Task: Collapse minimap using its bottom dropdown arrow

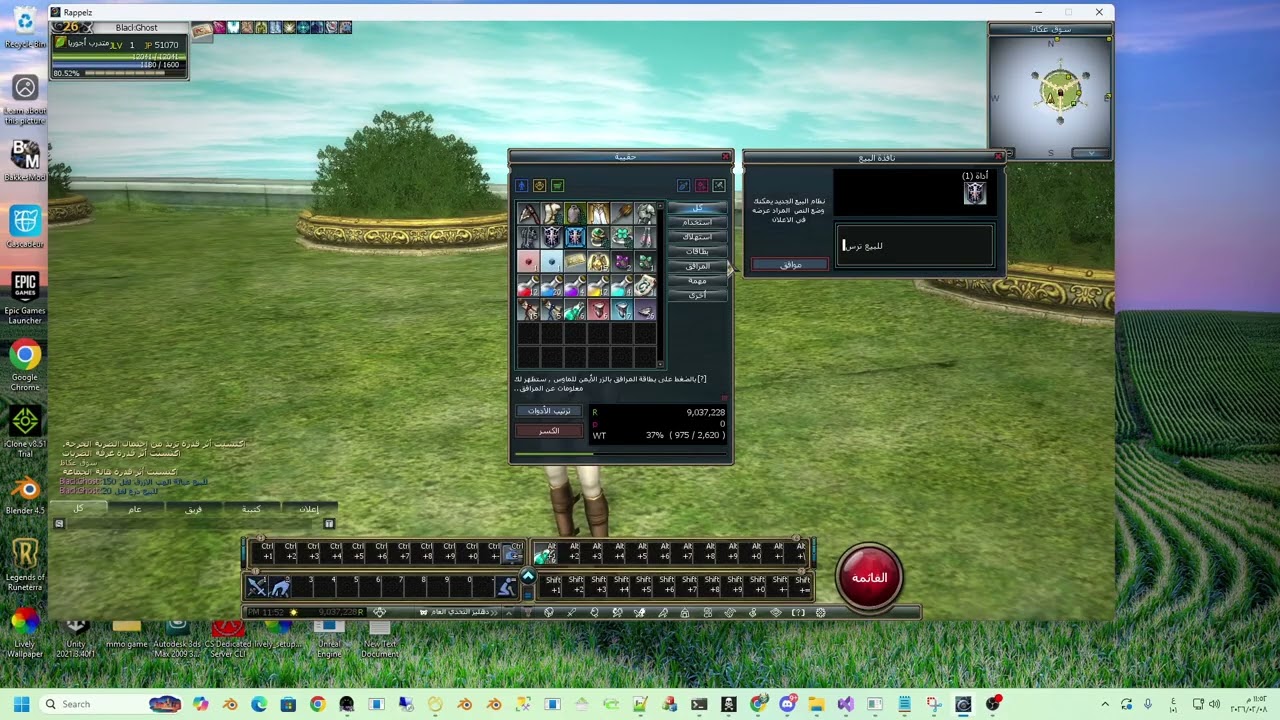Action: tap(1091, 153)
